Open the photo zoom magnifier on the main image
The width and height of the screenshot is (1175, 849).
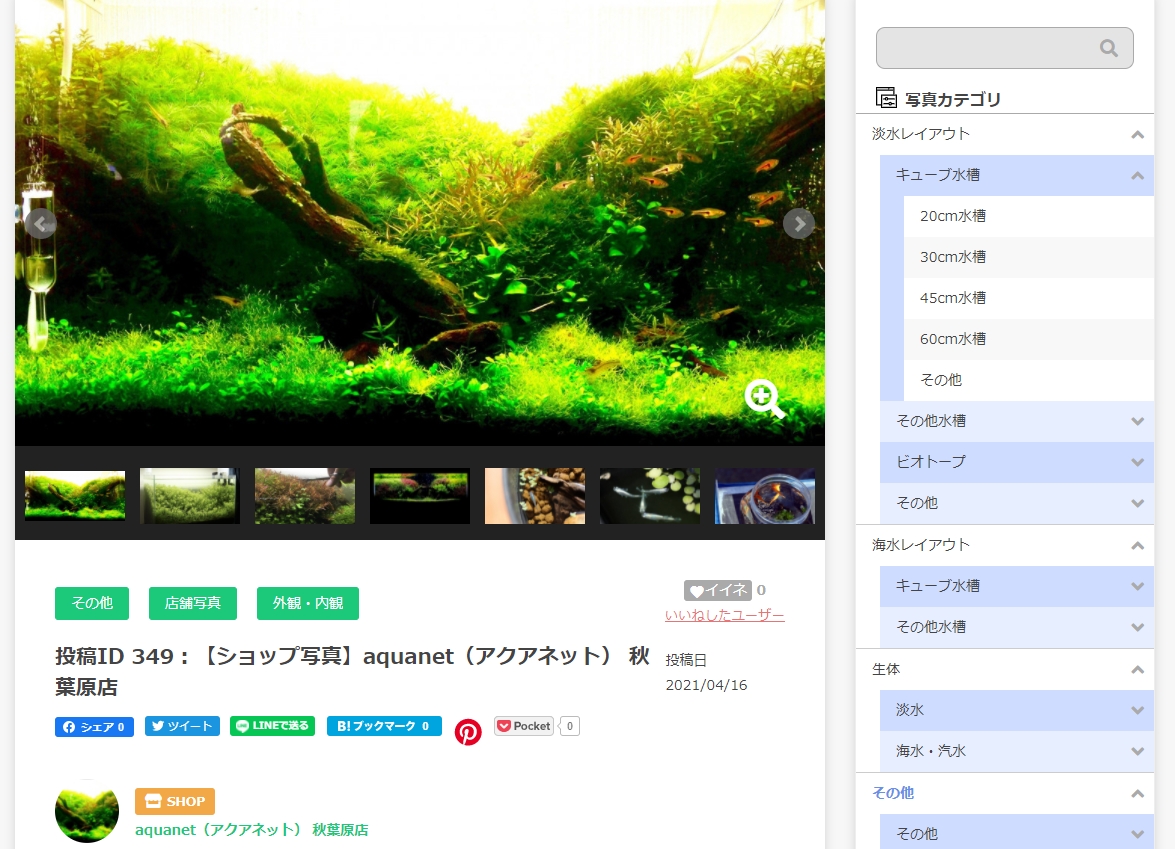765,399
